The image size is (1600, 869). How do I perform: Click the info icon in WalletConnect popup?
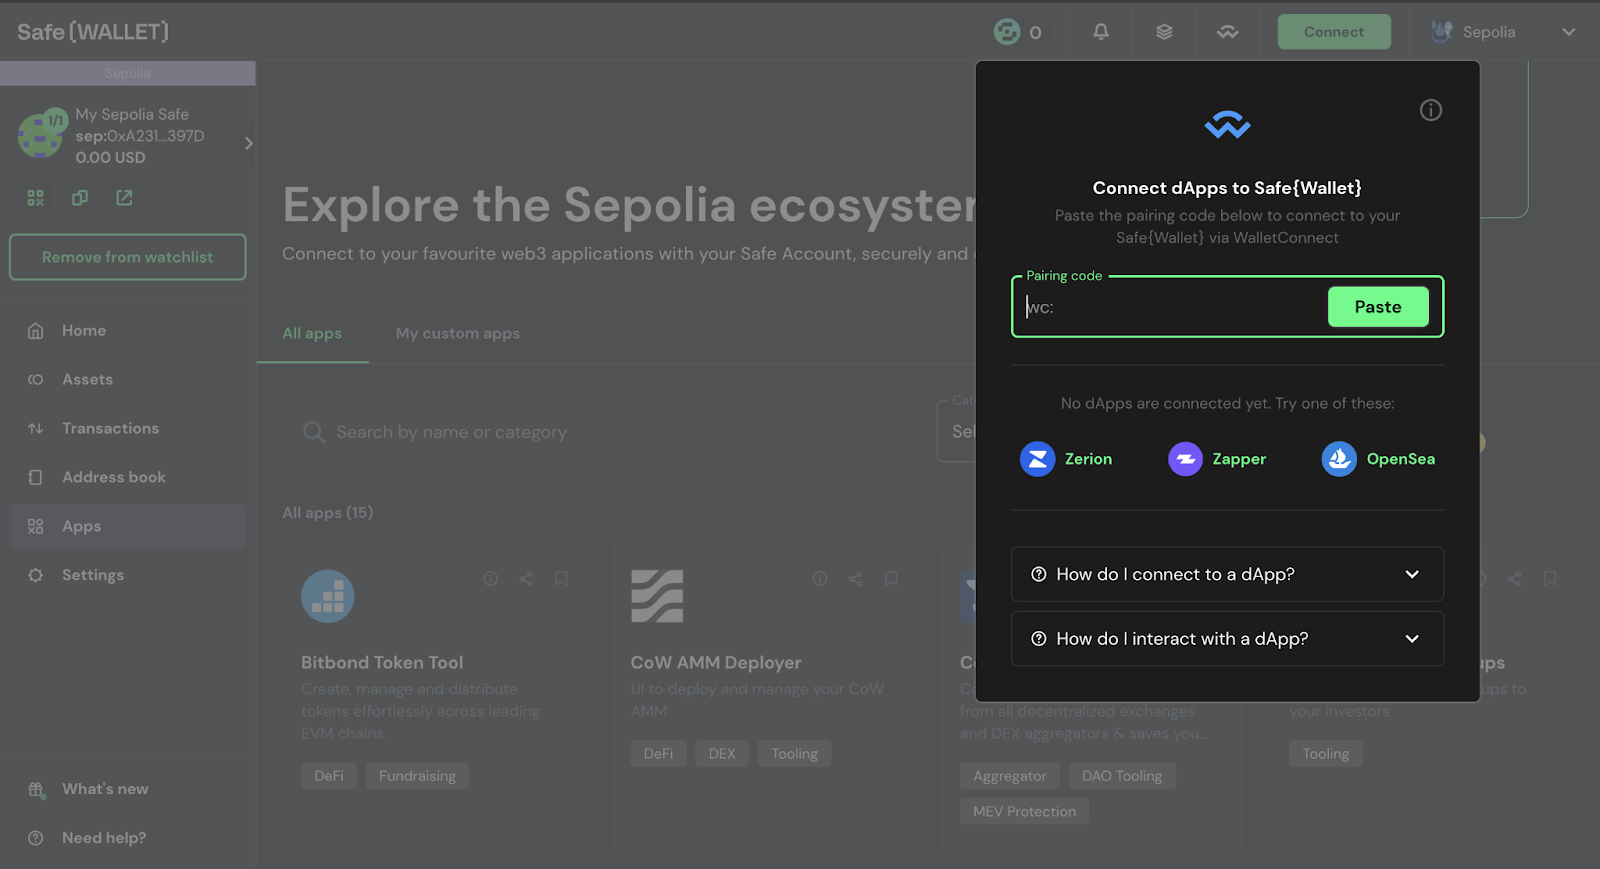pos(1430,110)
